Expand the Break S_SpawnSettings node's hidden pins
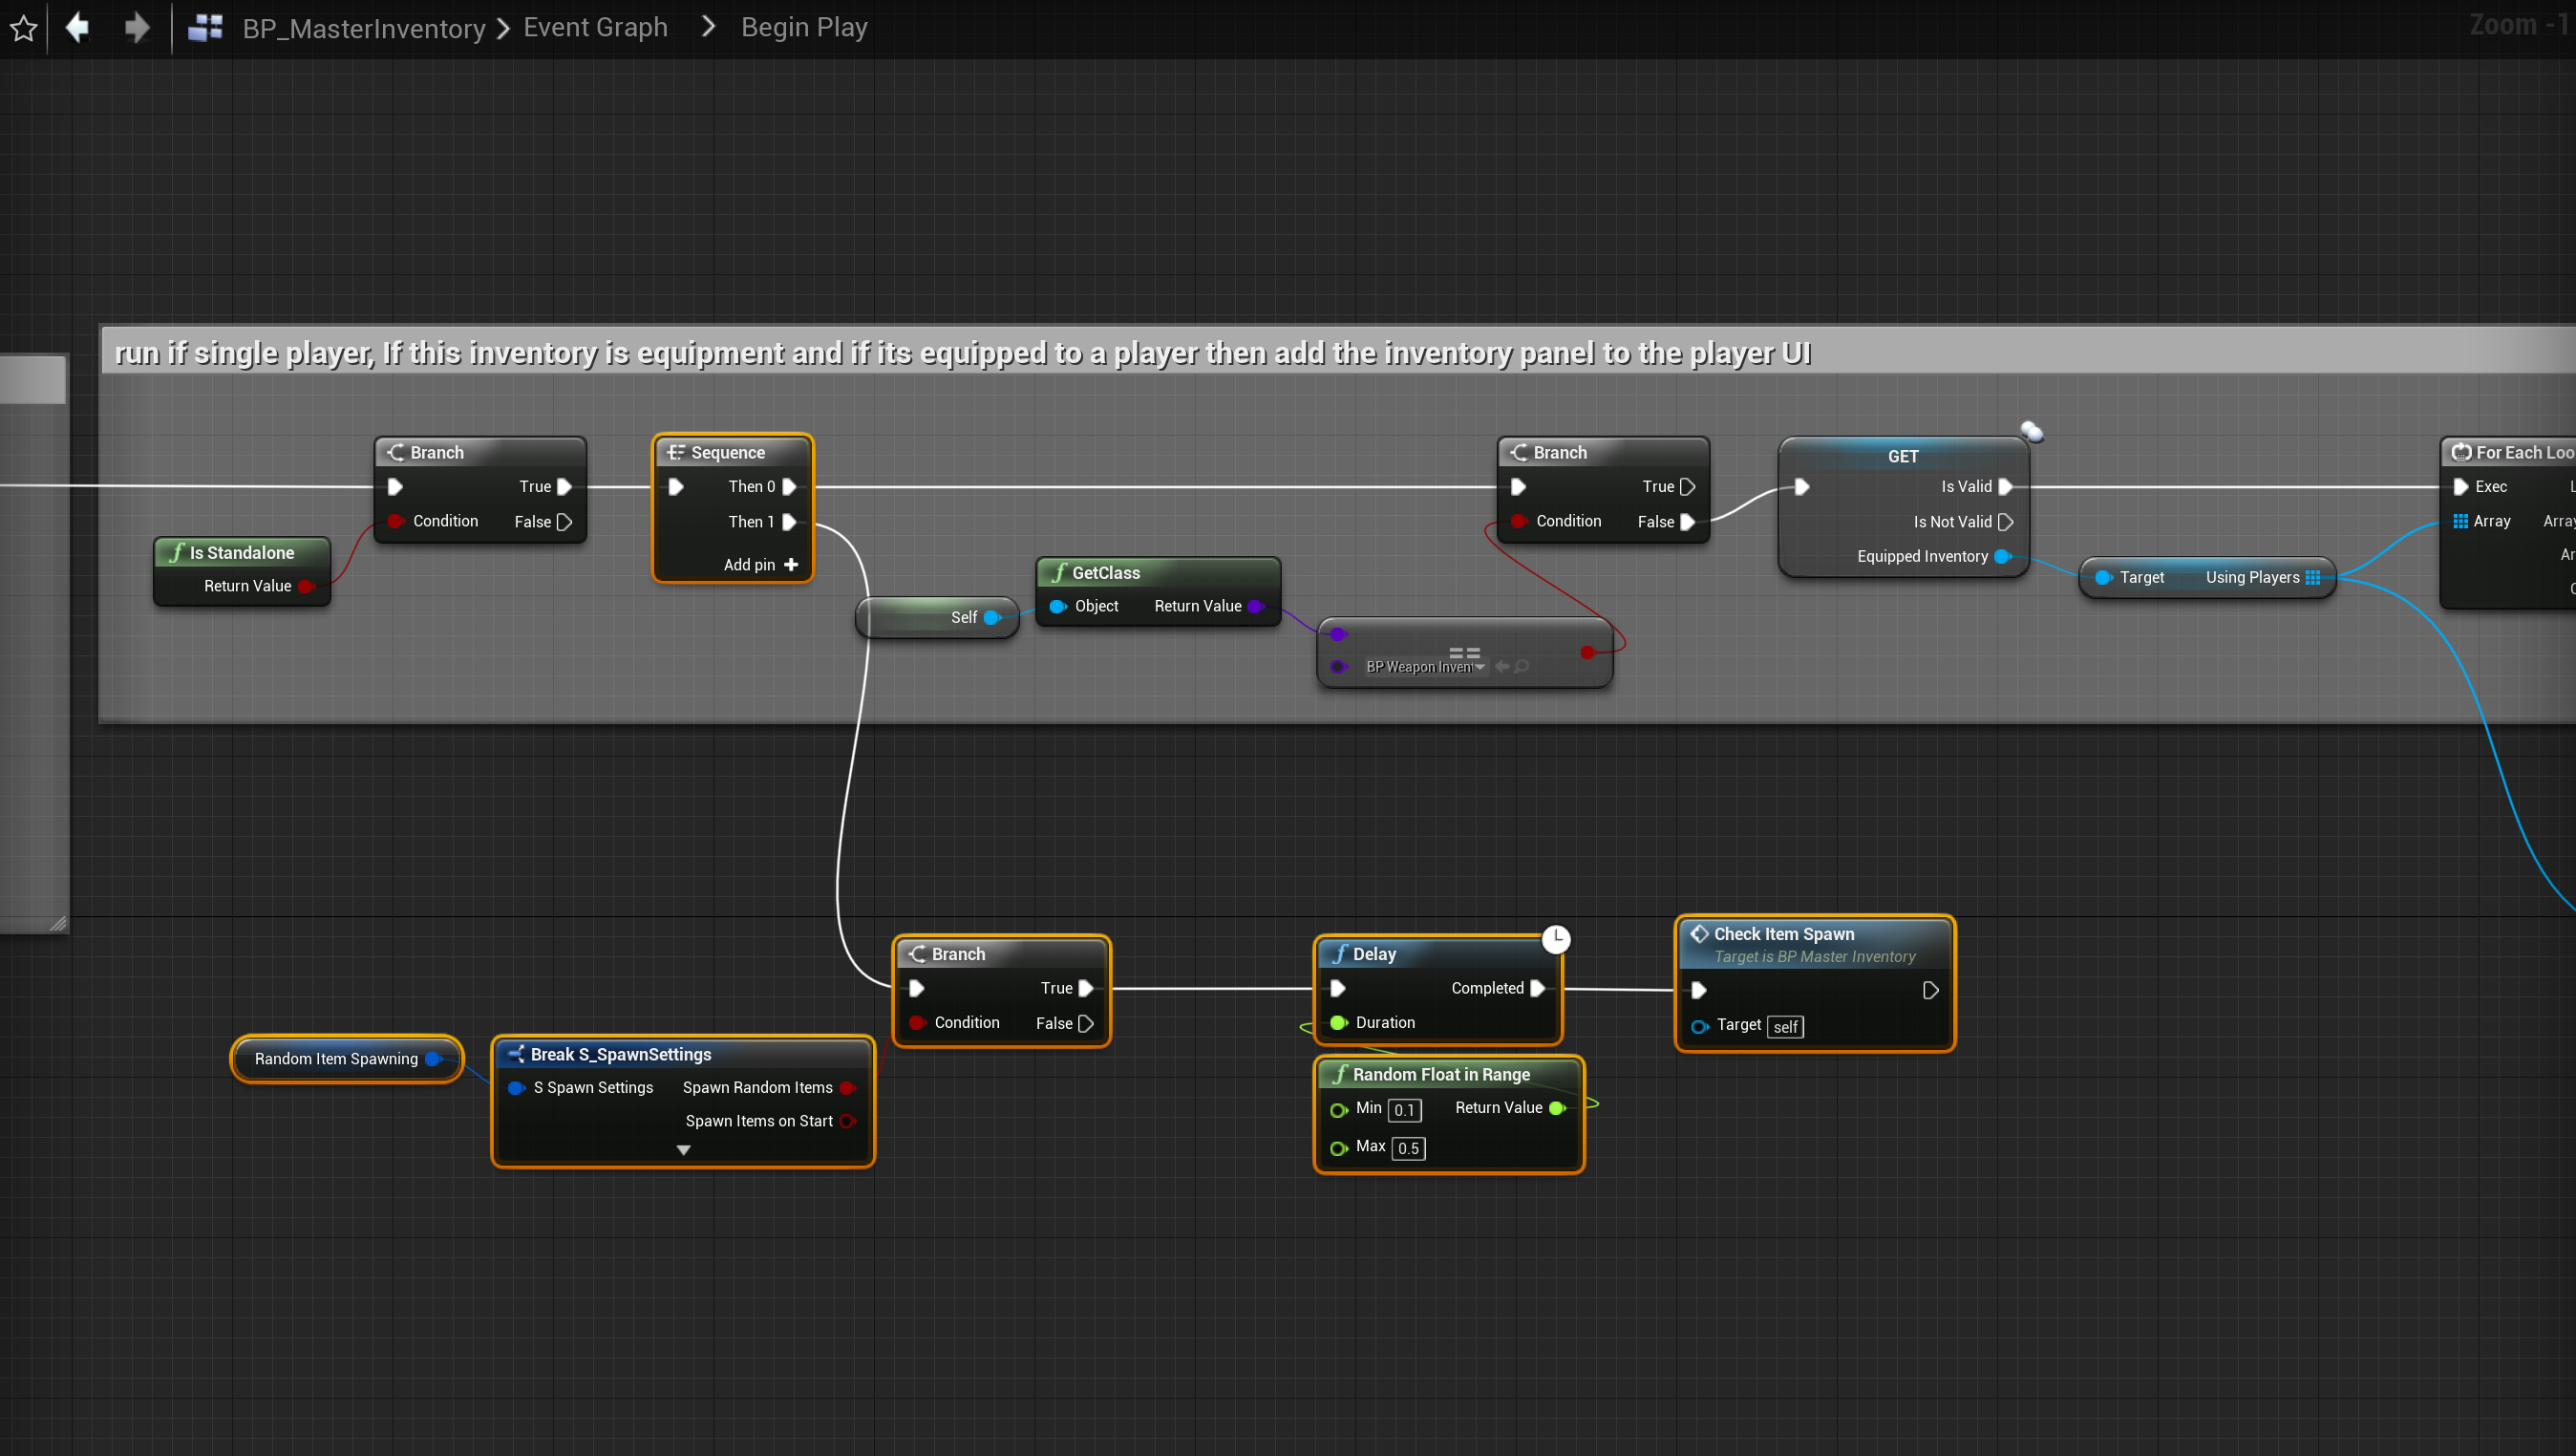This screenshot has height=1456, width=2576. (x=683, y=1150)
